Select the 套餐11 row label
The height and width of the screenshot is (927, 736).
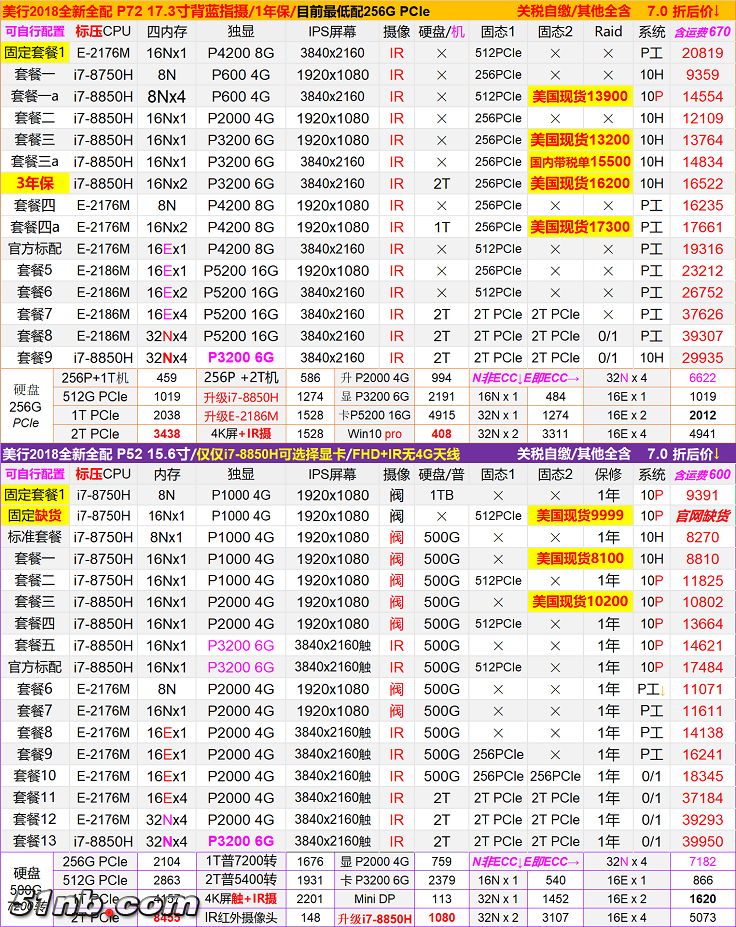tap(35, 798)
